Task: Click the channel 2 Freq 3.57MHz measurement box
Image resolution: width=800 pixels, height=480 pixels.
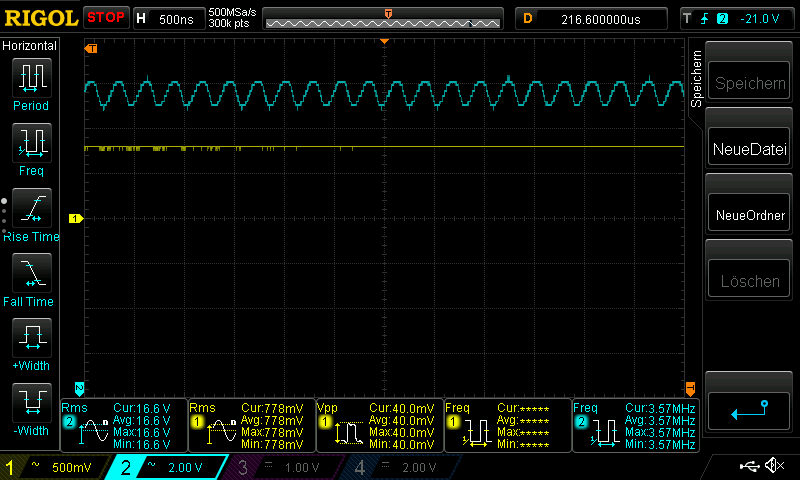Action: 636,425
